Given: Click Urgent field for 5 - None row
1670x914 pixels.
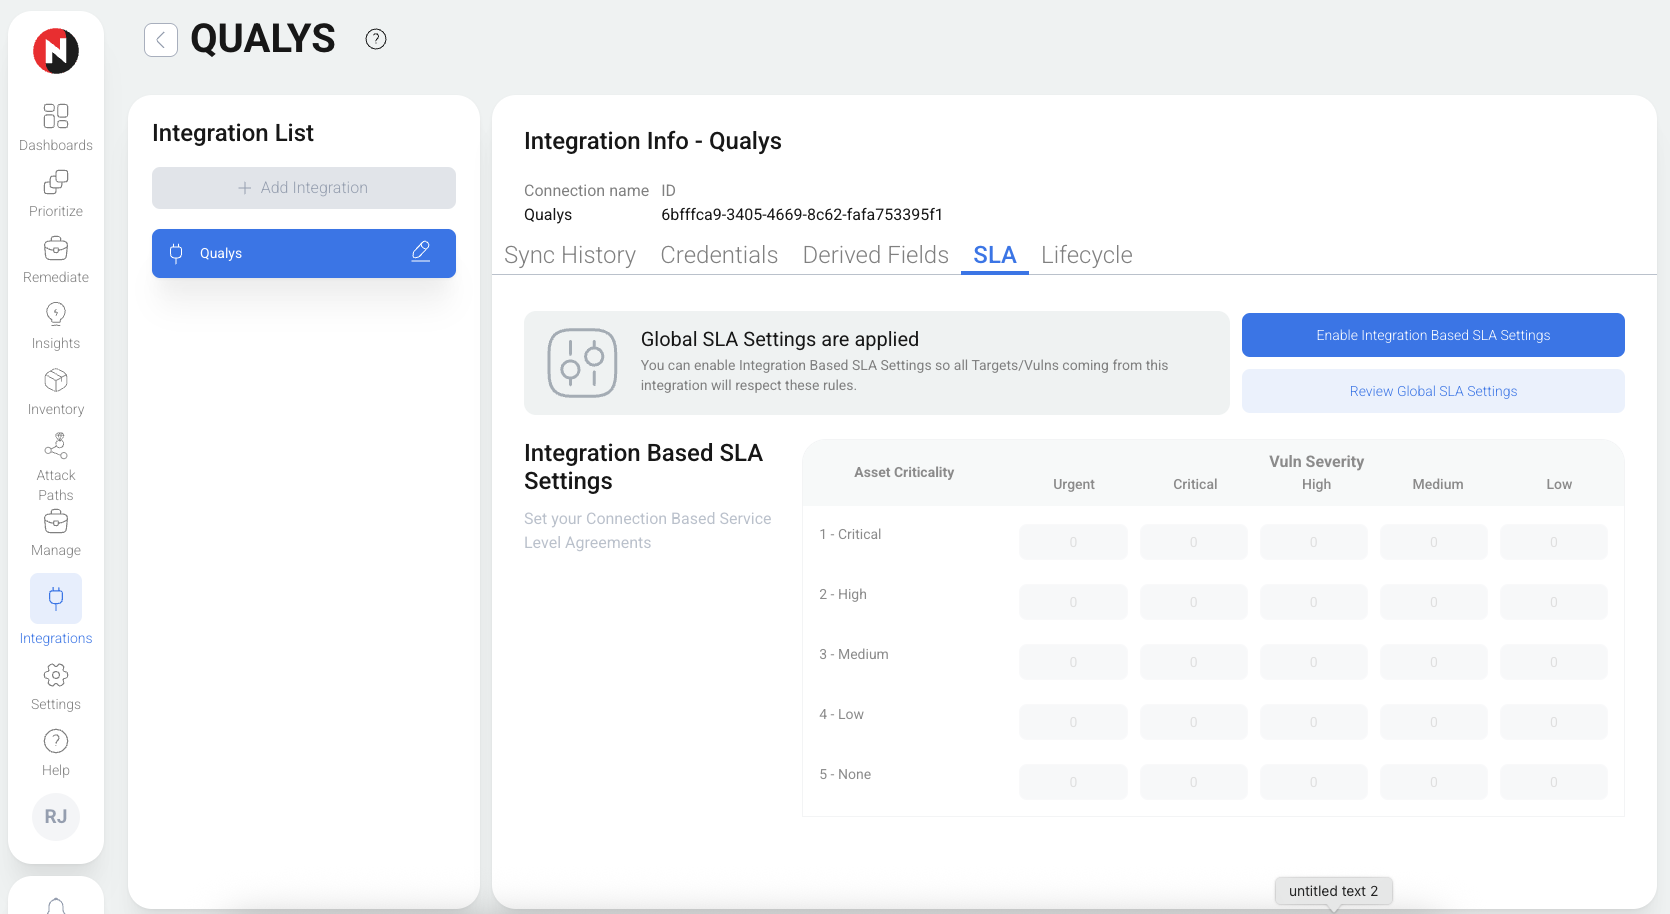Looking at the screenshot, I should 1073,782.
